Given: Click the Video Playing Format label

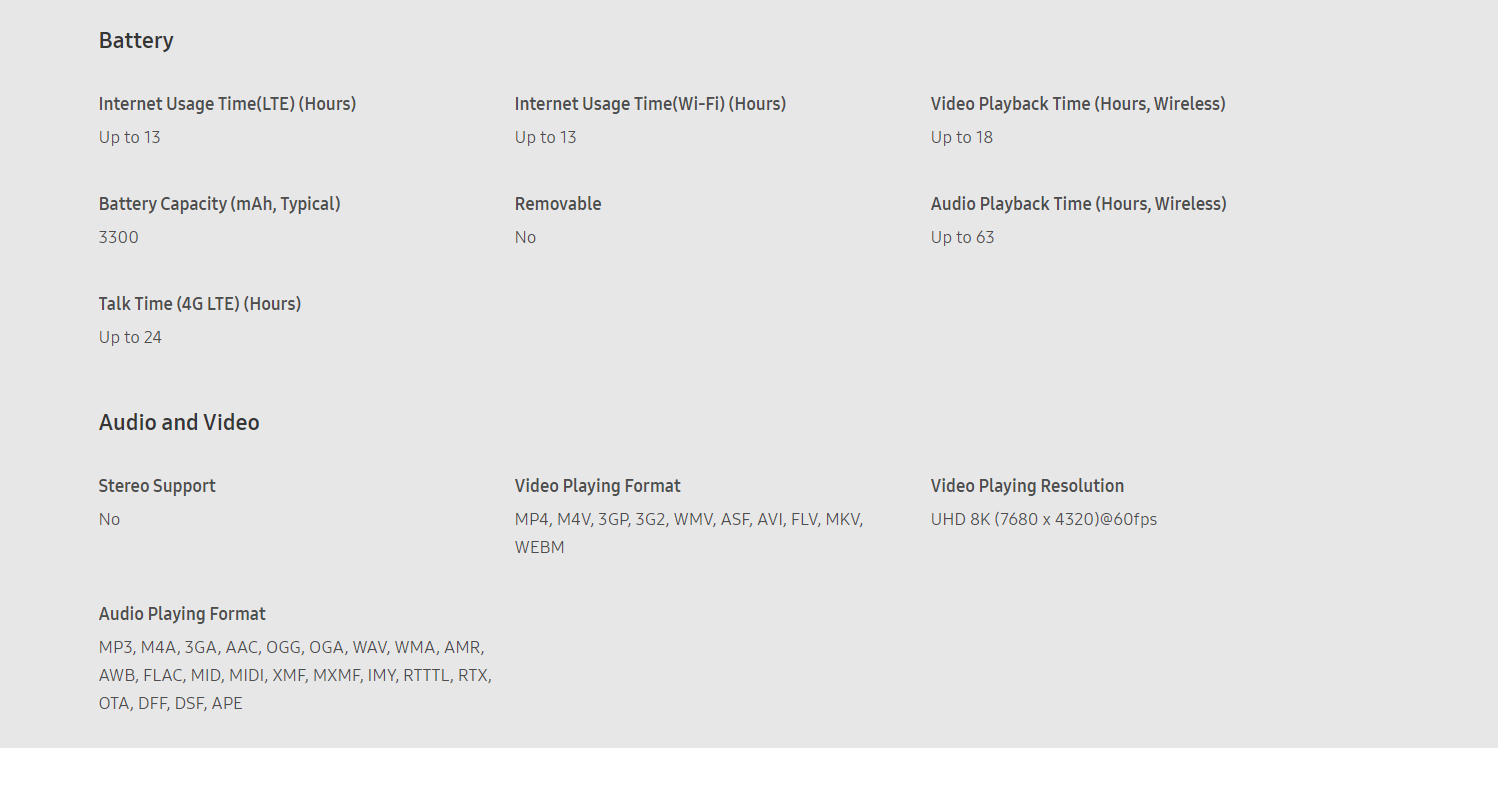Looking at the screenshot, I should (598, 486).
